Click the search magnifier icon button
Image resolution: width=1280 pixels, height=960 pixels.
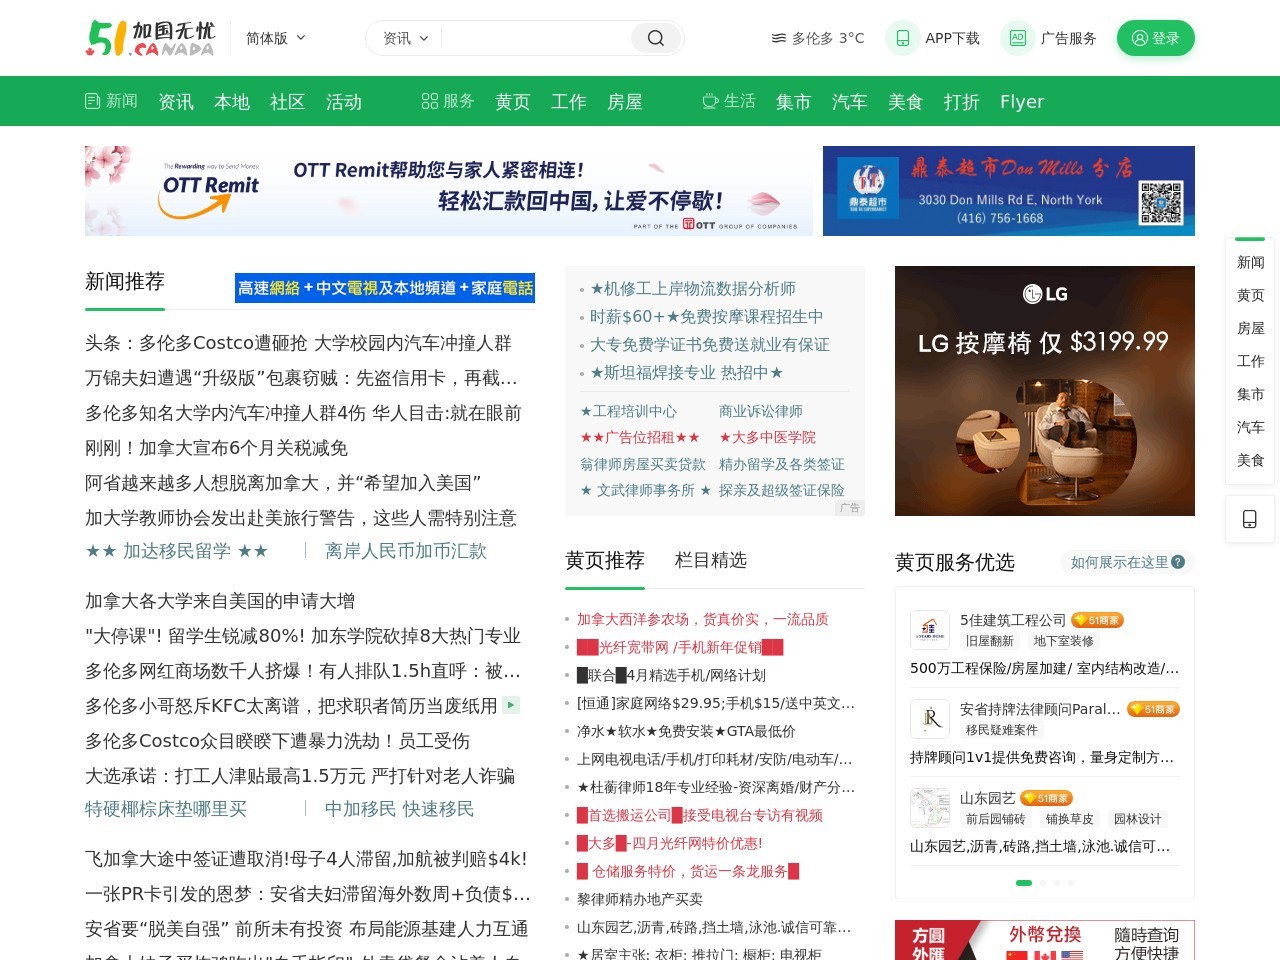[x=656, y=38]
